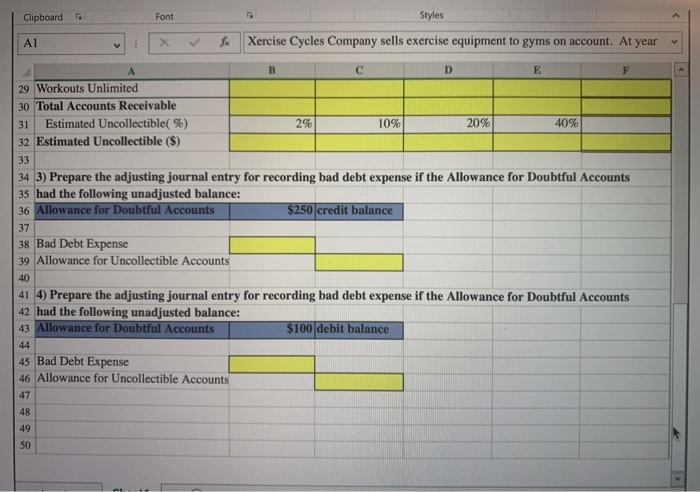Expand the formula bar

click(x=674, y=42)
